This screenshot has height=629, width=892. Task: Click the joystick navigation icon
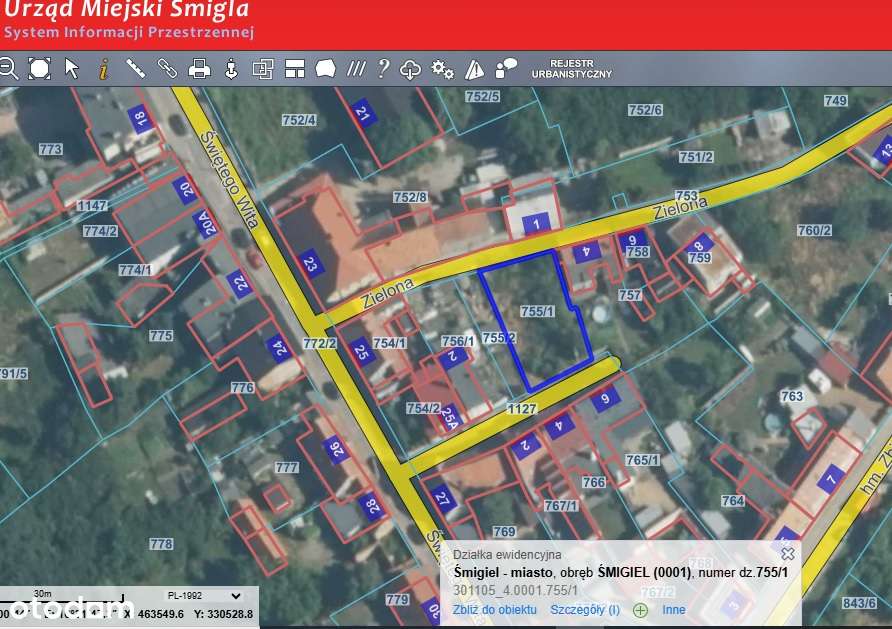pos(231,69)
